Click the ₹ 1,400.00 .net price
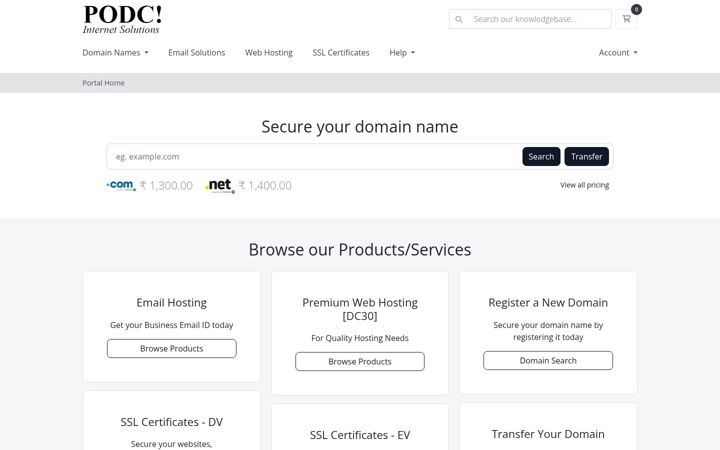 (x=265, y=186)
